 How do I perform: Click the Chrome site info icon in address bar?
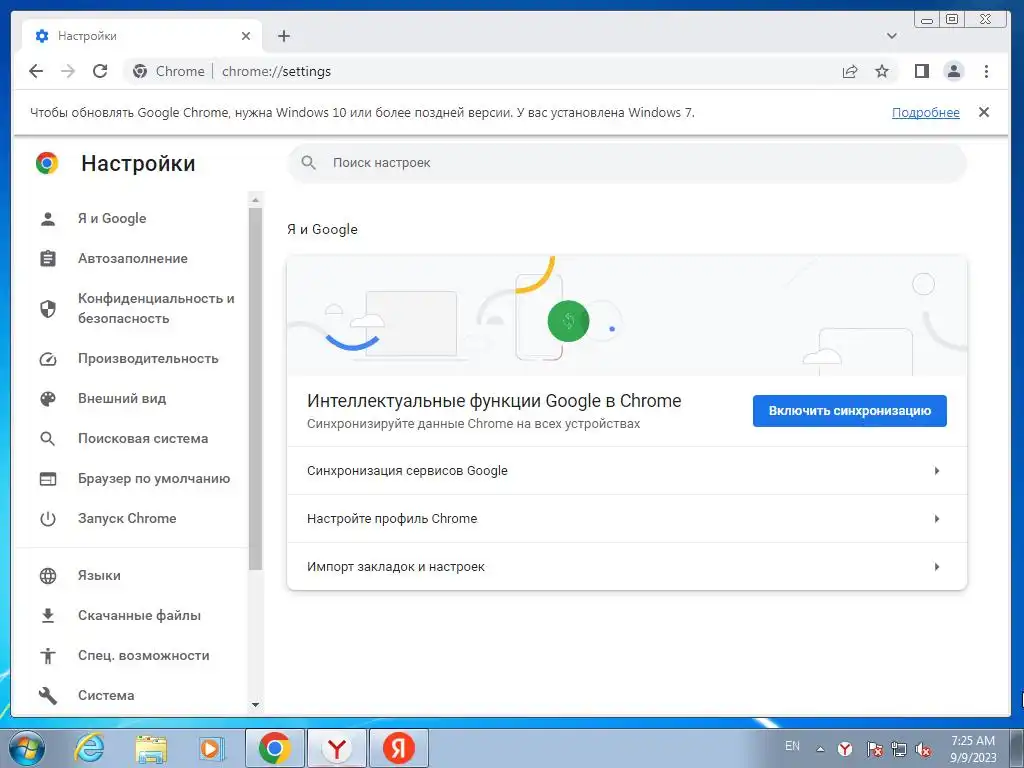(x=140, y=71)
